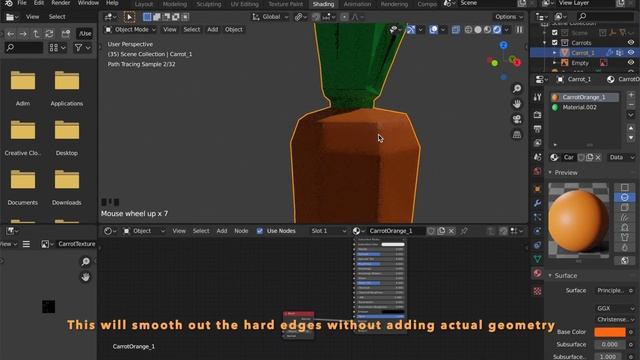Screen dimensions: 640x360
Task: Open the Modifiers wrench tab
Action: (x=538, y=203)
